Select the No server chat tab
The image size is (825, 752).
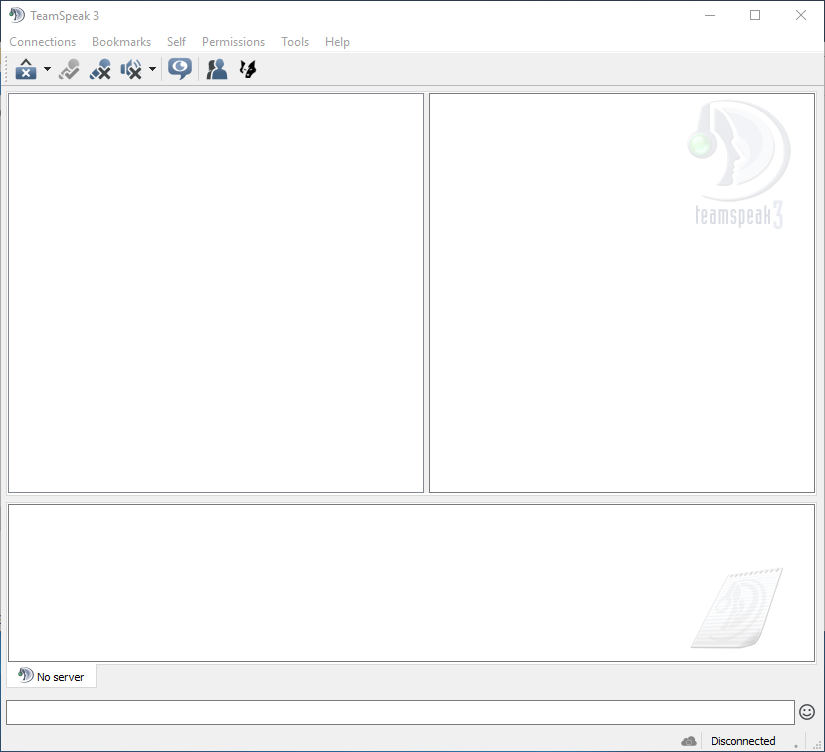tap(52, 676)
